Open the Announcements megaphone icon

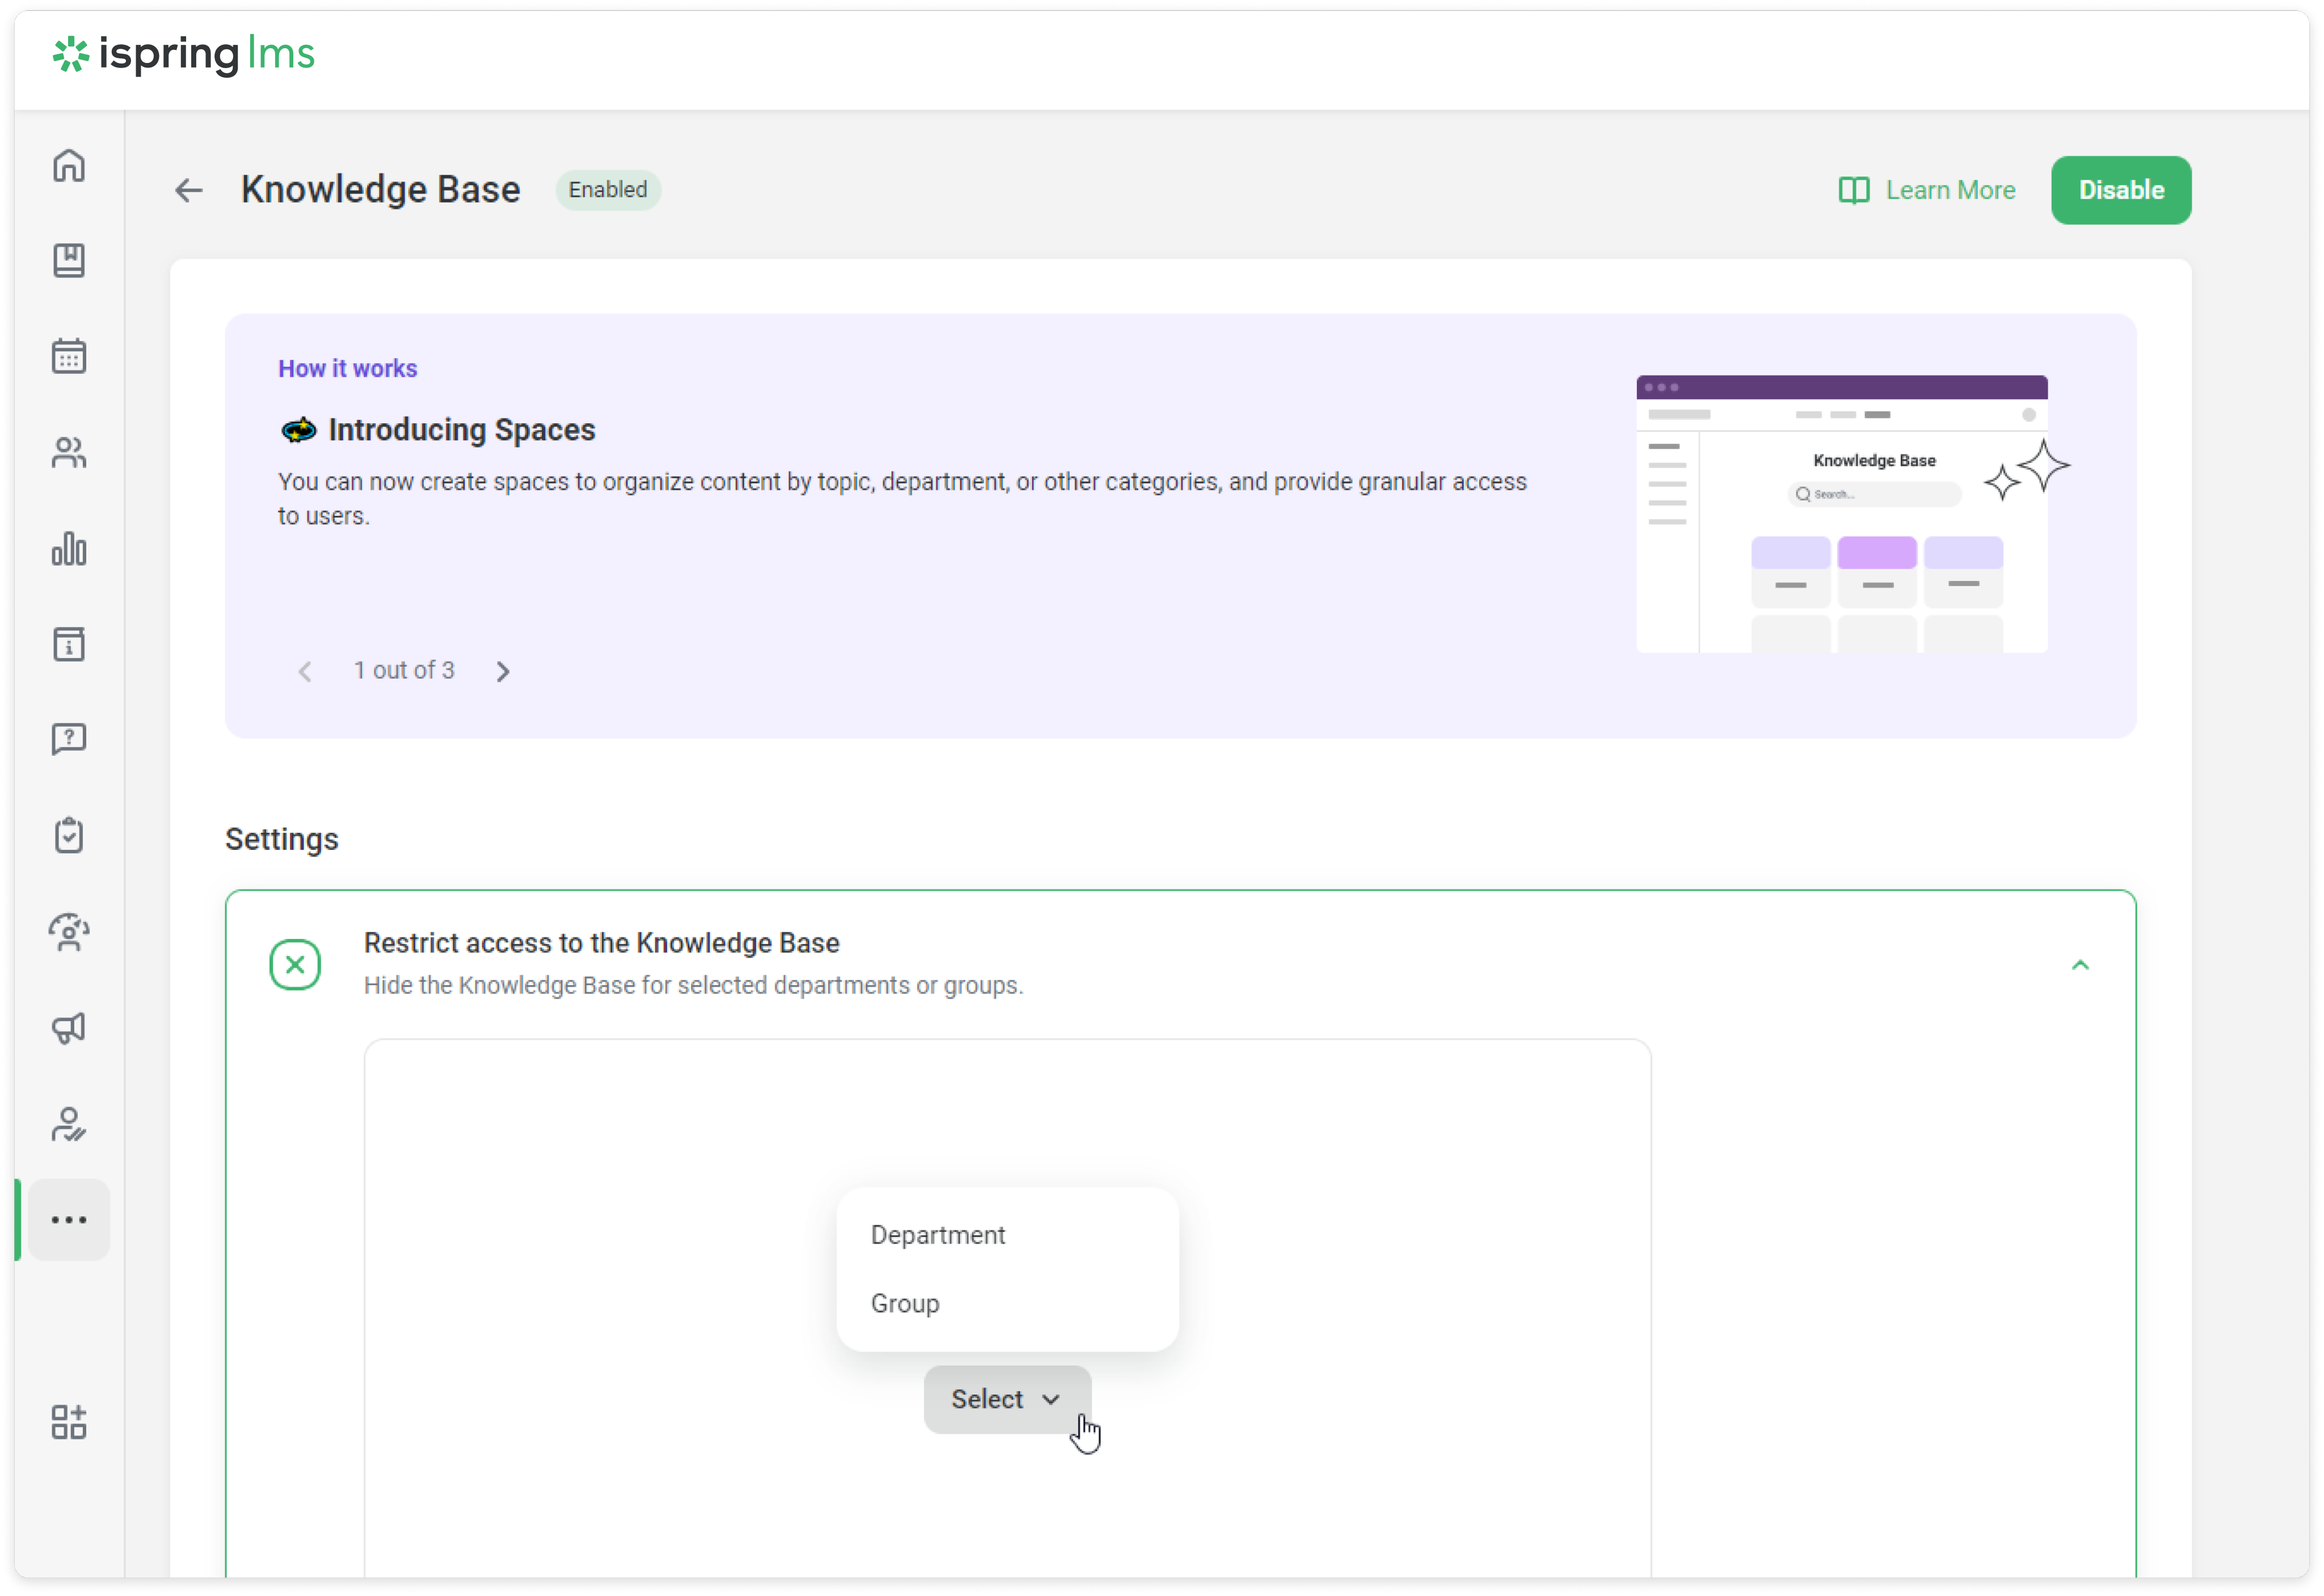(x=69, y=1028)
